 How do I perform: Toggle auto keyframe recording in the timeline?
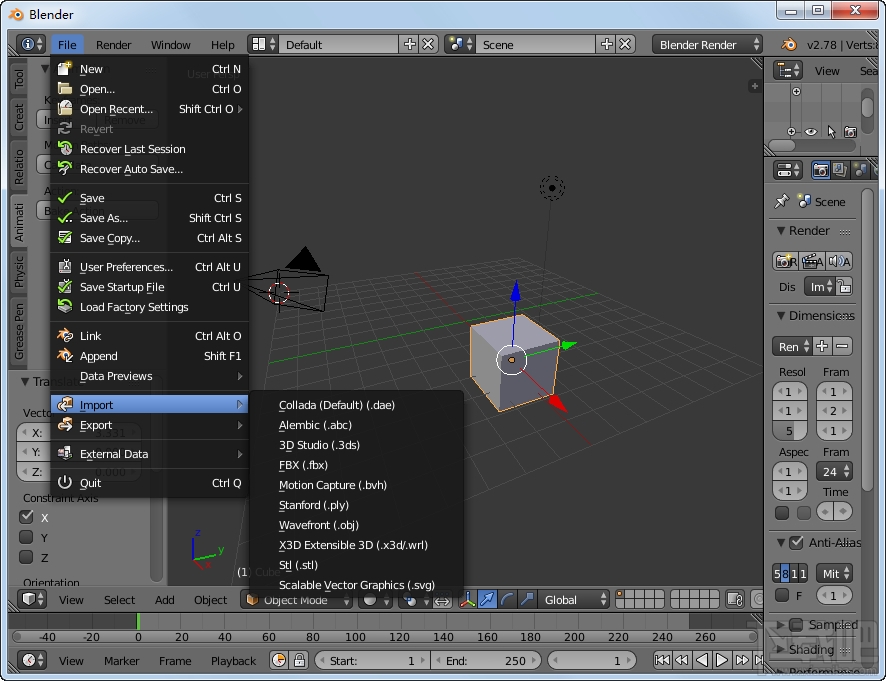pyautogui.click(x=280, y=660)
